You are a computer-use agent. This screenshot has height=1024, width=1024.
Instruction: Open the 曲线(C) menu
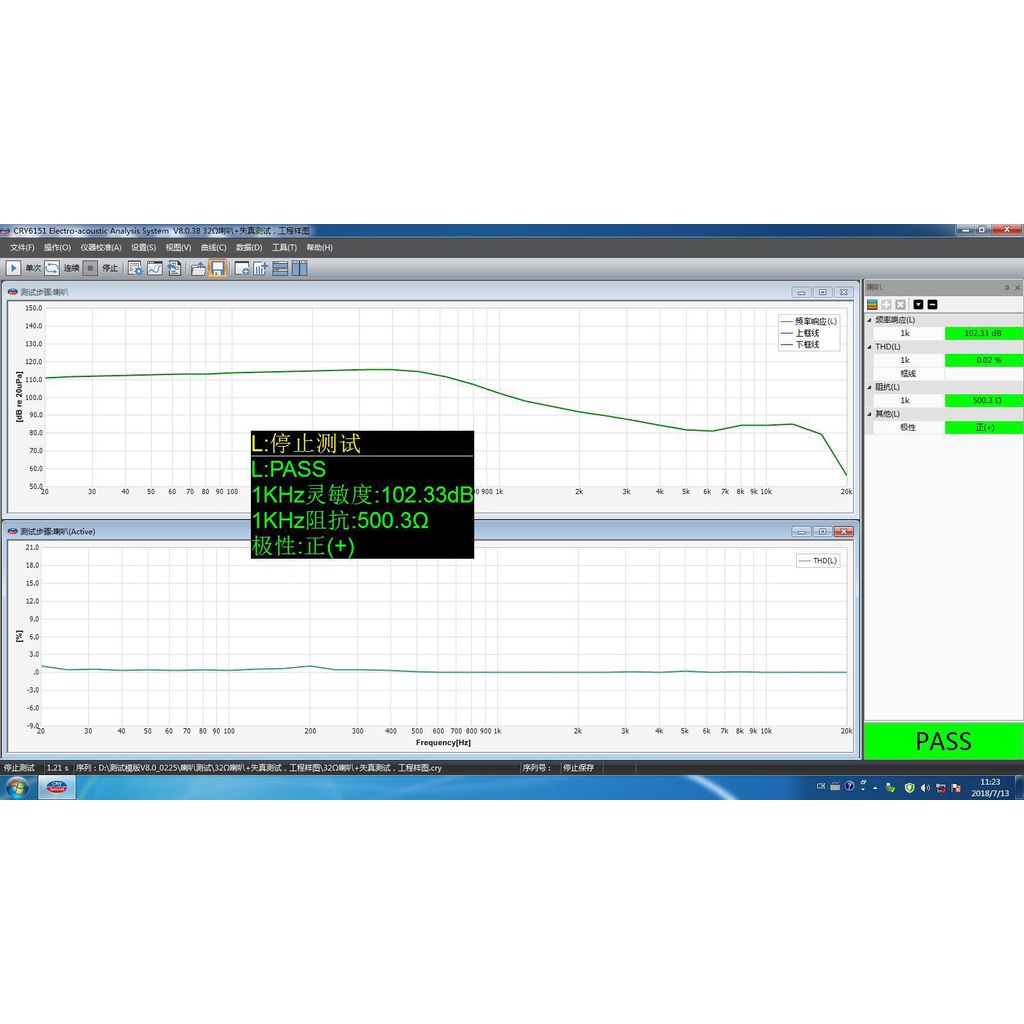click(214, 248)
